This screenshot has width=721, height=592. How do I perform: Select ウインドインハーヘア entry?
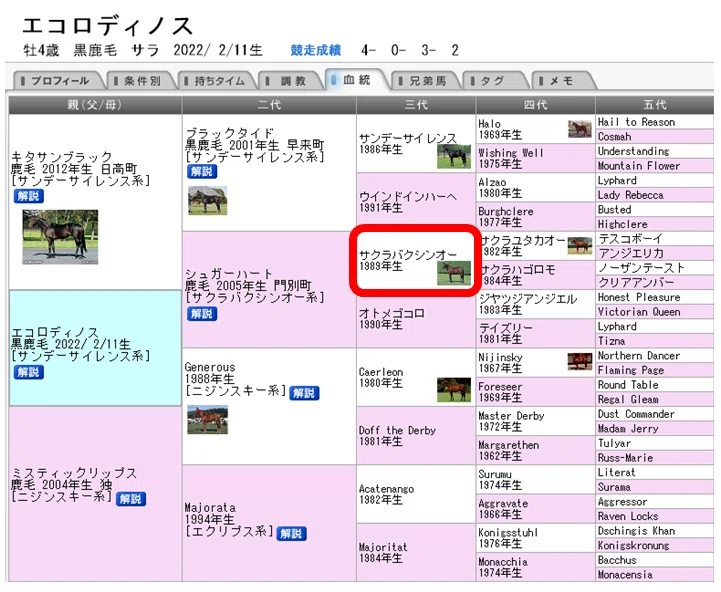point(416,202)
